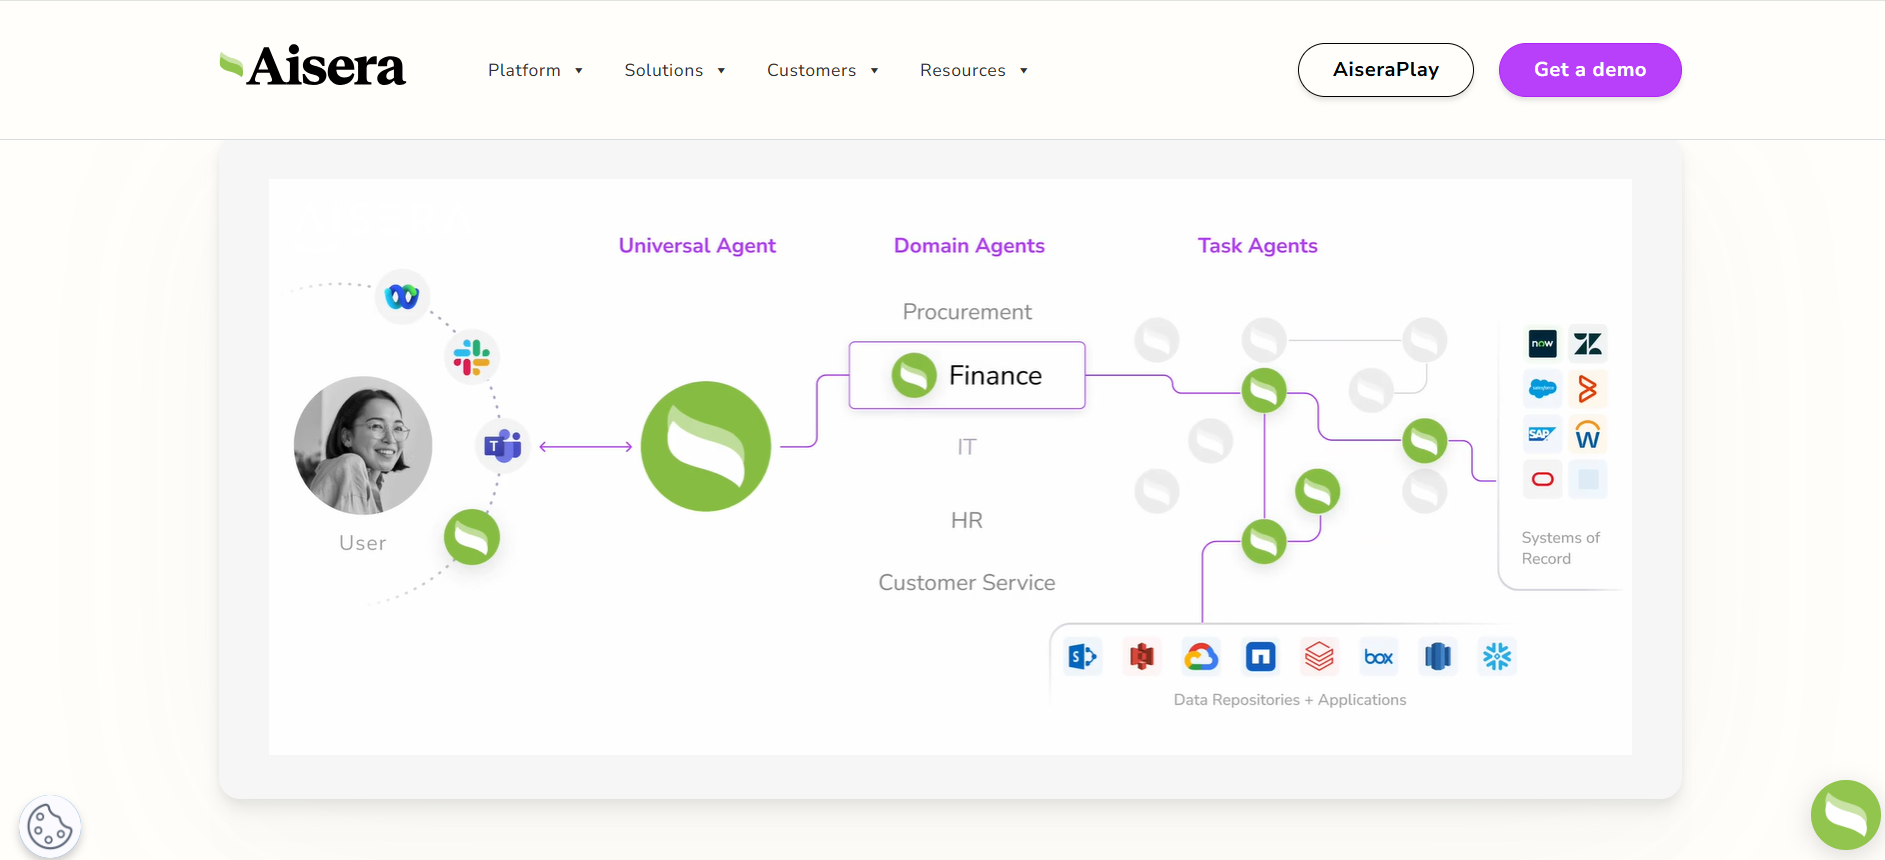Image resolution: width=1885 pixels, height=860 pixels.
Task: Open cookie preferences icon
Action: click(x=49, y=827)
